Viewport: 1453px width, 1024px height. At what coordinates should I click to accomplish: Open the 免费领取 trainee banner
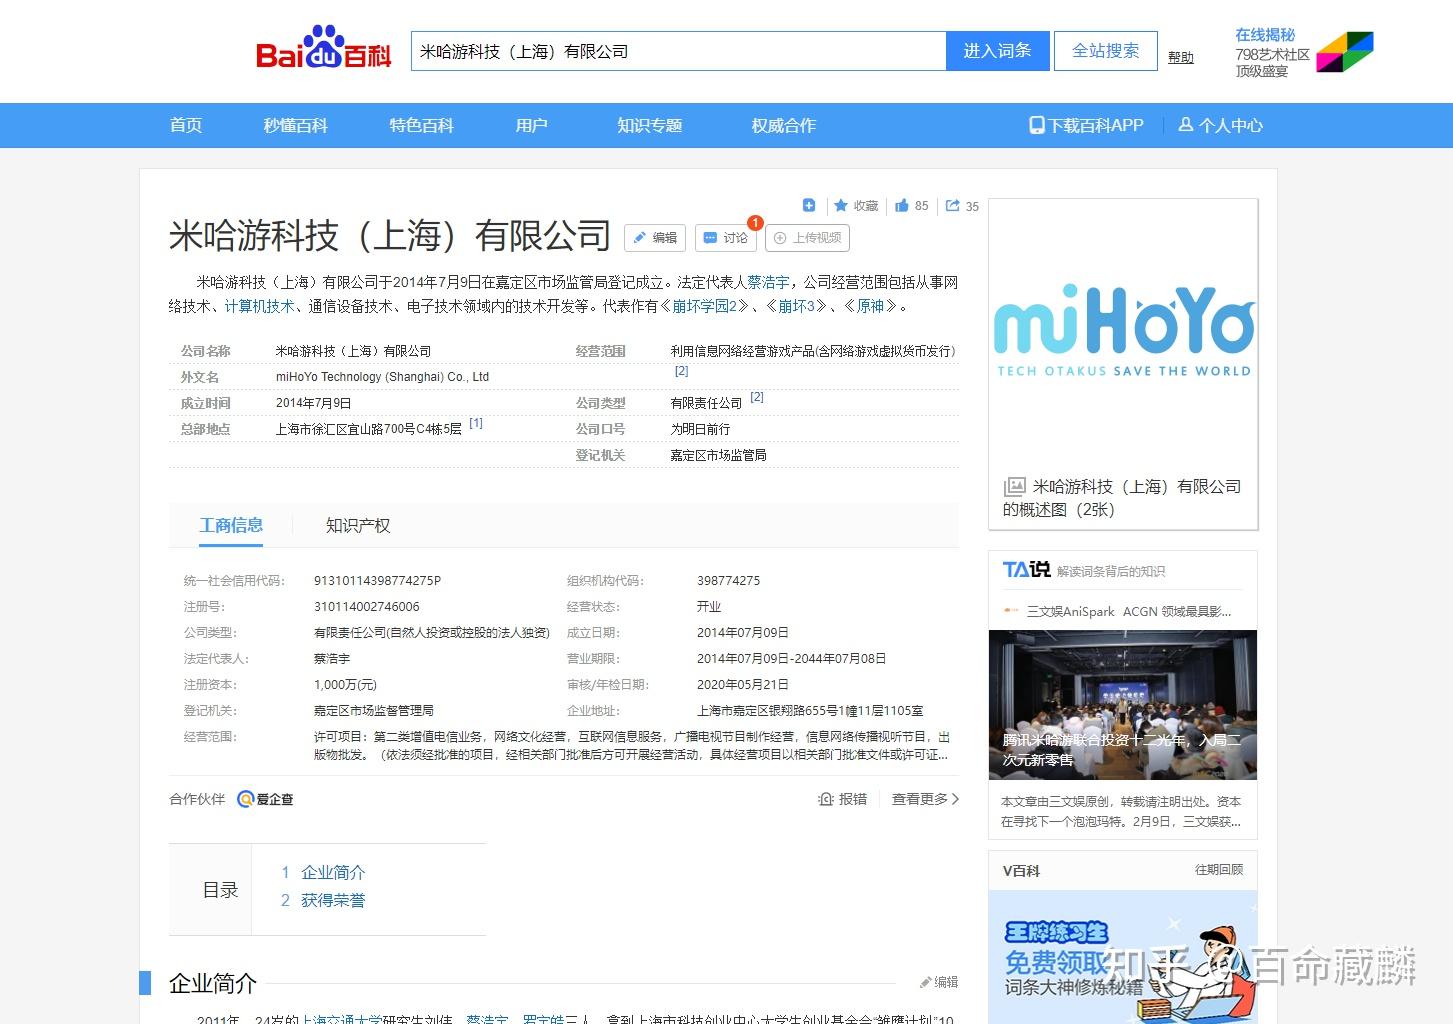click(1123, 957)
